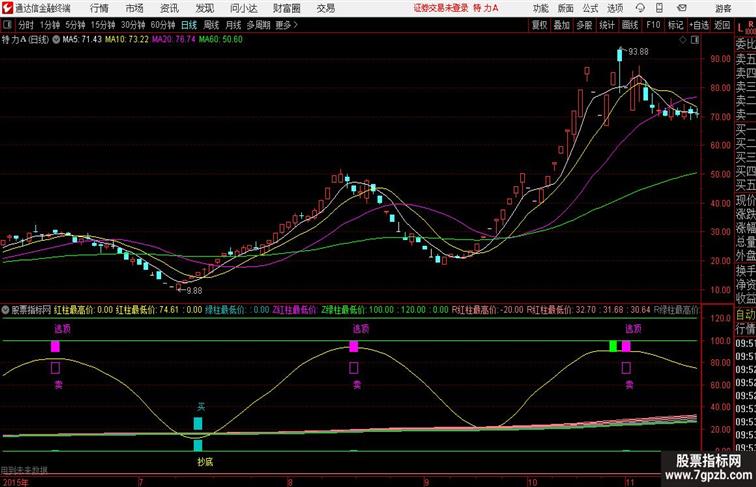Click the MA60: 50.60 value
The height and width of the screenshot is (487, 756).
point(221,40)
